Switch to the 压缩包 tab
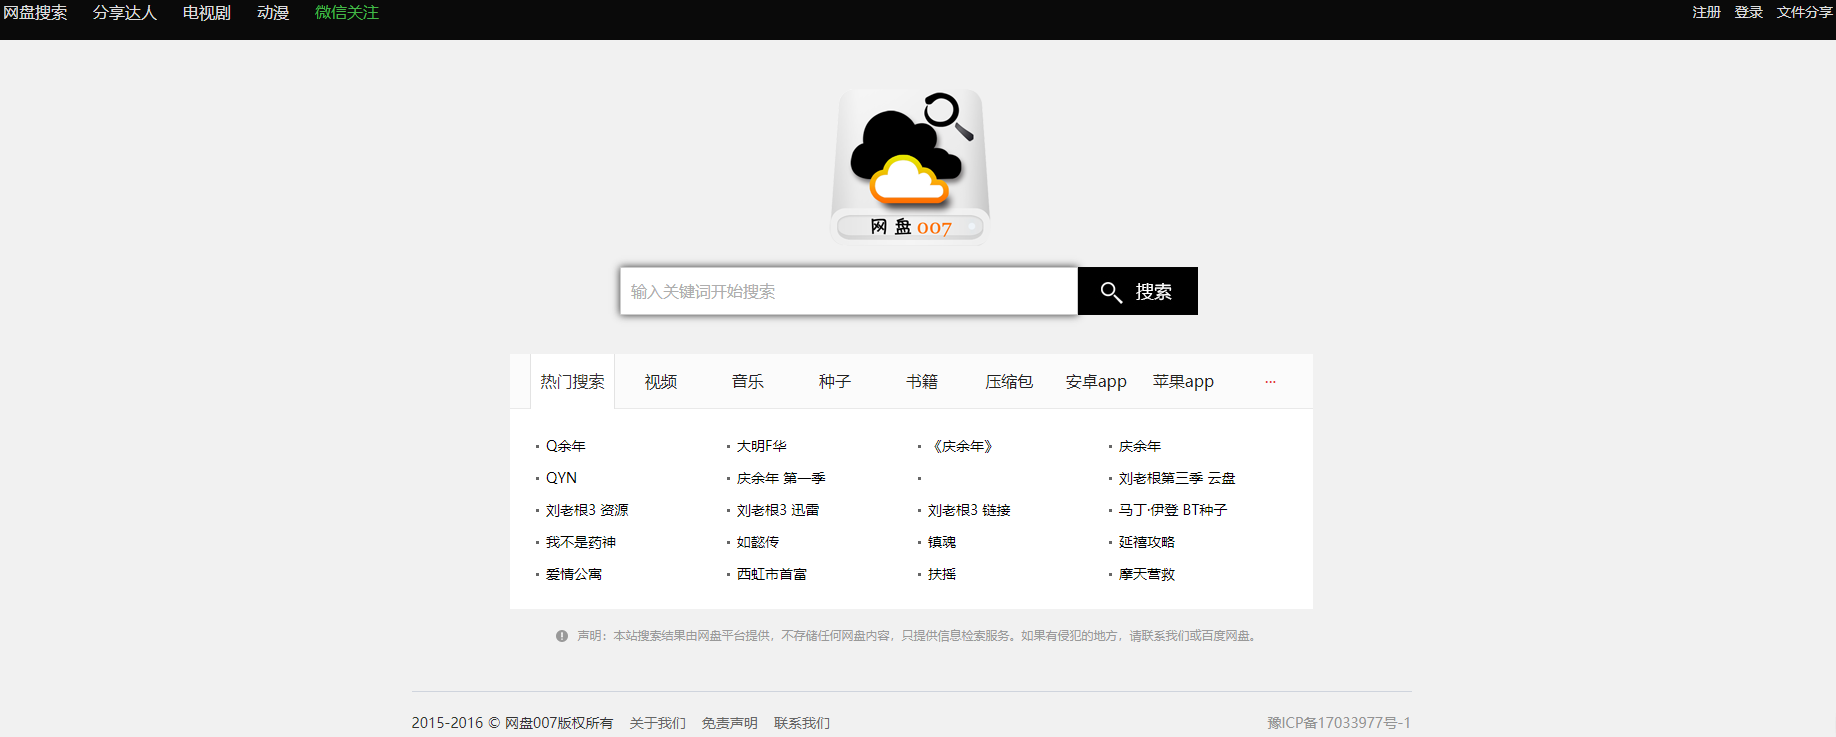Screen dimensions: 1836x737 click(x=1009, y=382)
